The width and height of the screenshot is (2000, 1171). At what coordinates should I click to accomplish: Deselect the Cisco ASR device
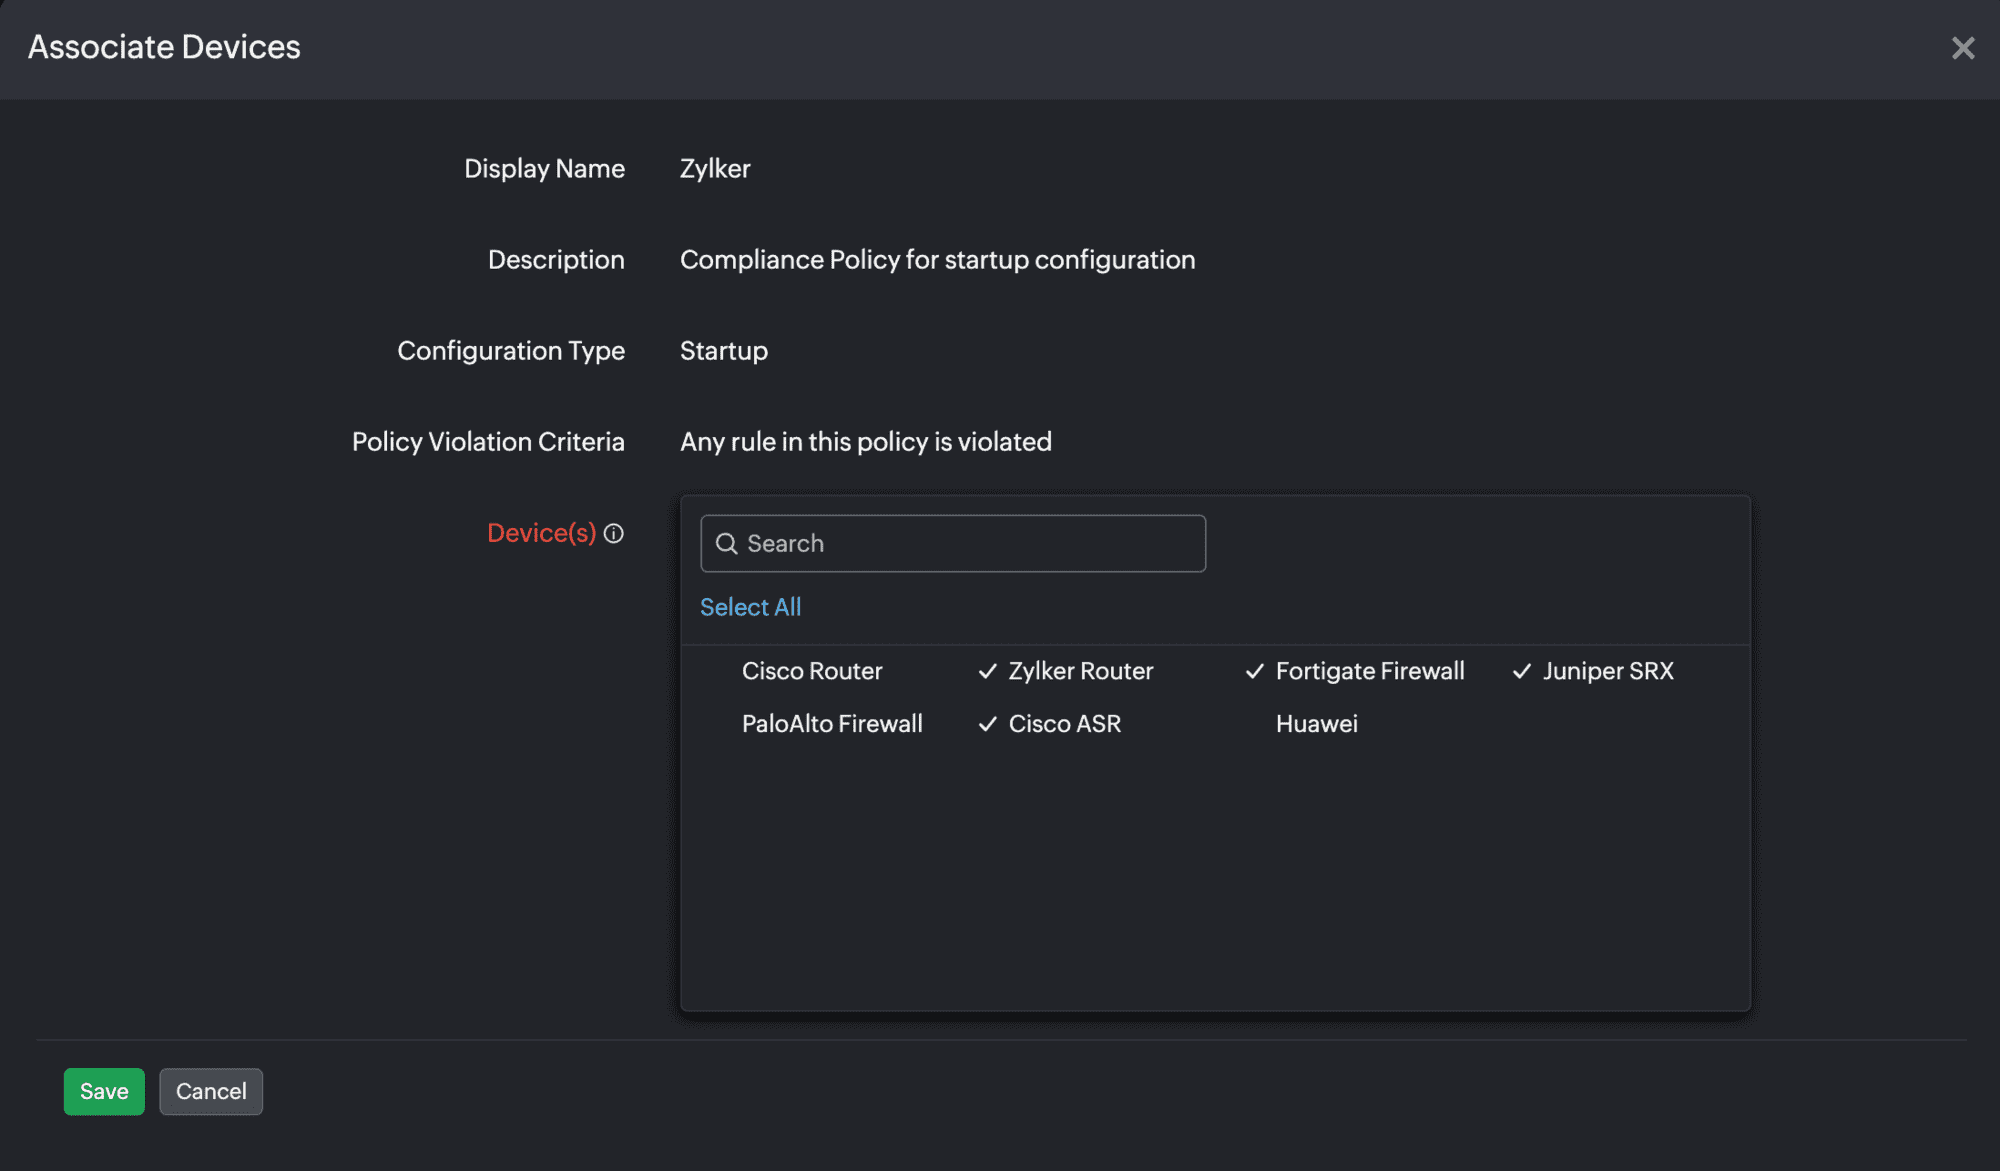(x=1064, y=724)
